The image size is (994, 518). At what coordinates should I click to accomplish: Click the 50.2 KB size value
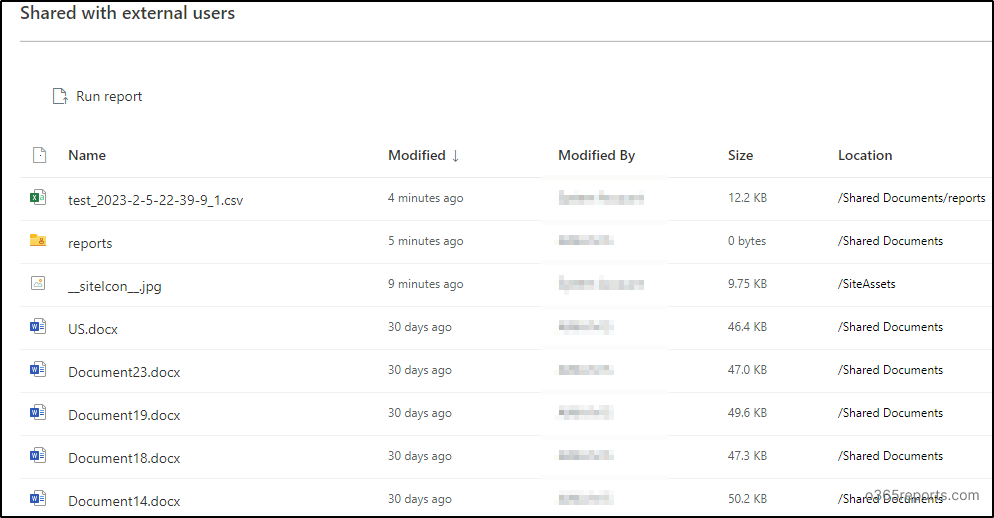click(747, 499)
